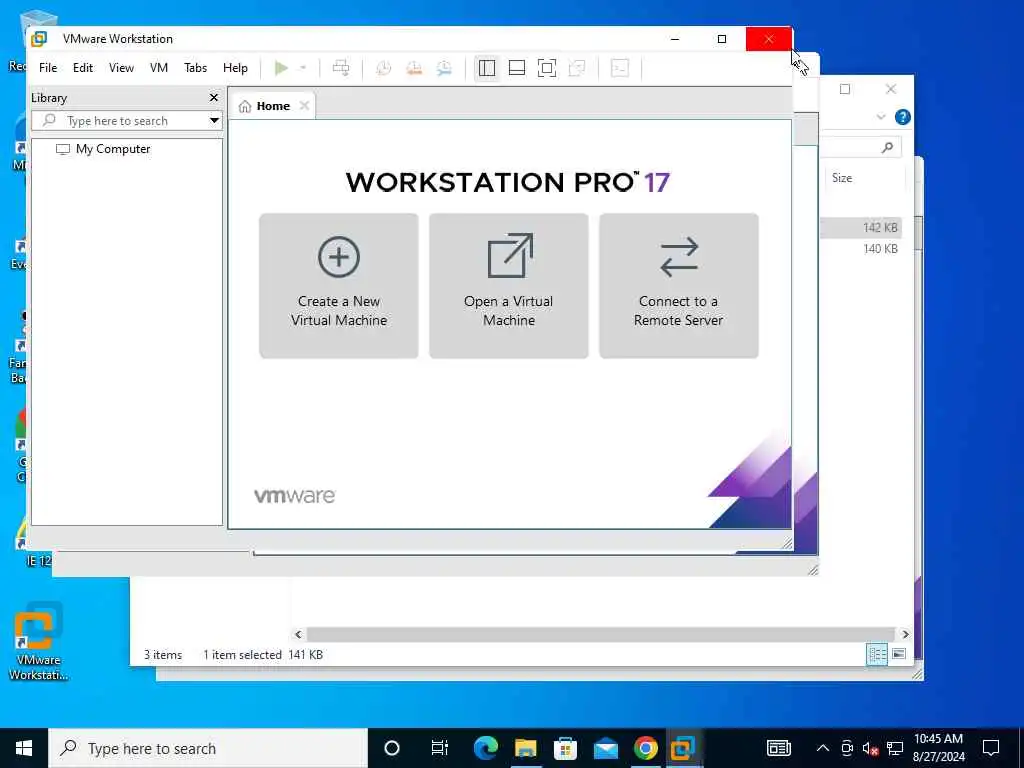Click the Take Snapshot toolbar icon
This screenshot has height=768, width=1024.
pyautogui.click(x=383, y=68)
